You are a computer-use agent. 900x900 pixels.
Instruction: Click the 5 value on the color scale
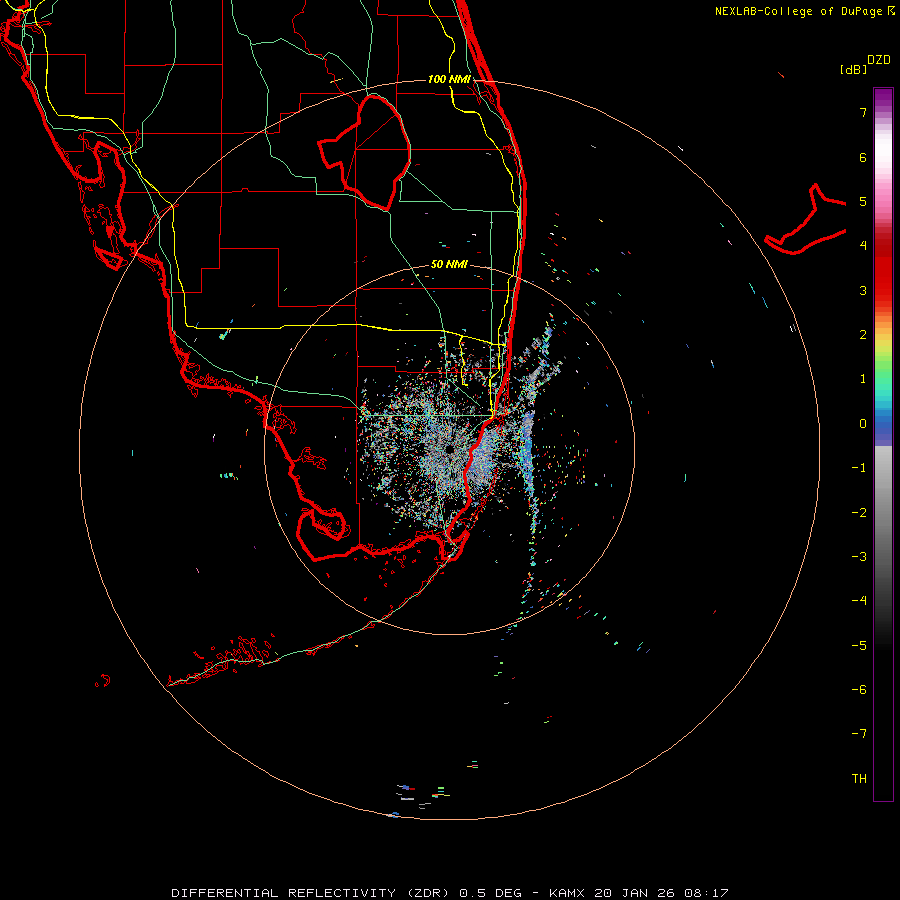tap(863, 201)
